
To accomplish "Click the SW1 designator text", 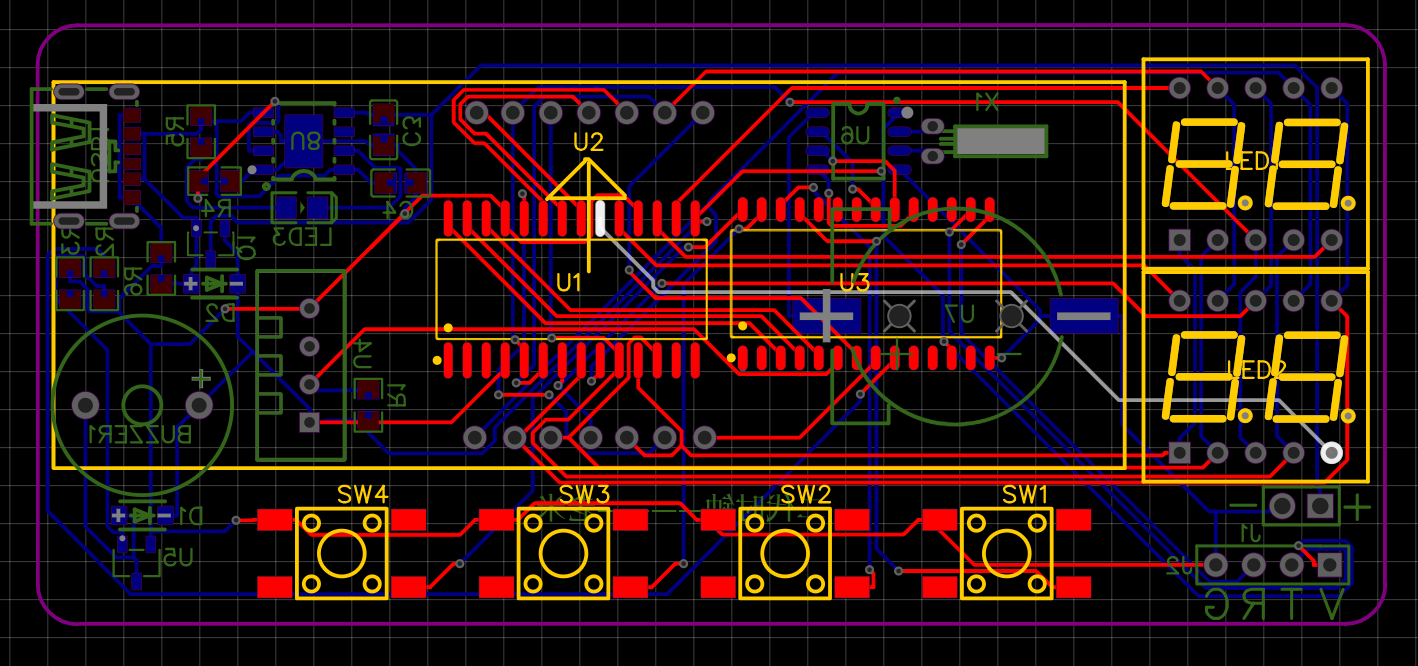I will click(x=1026, y=494).
